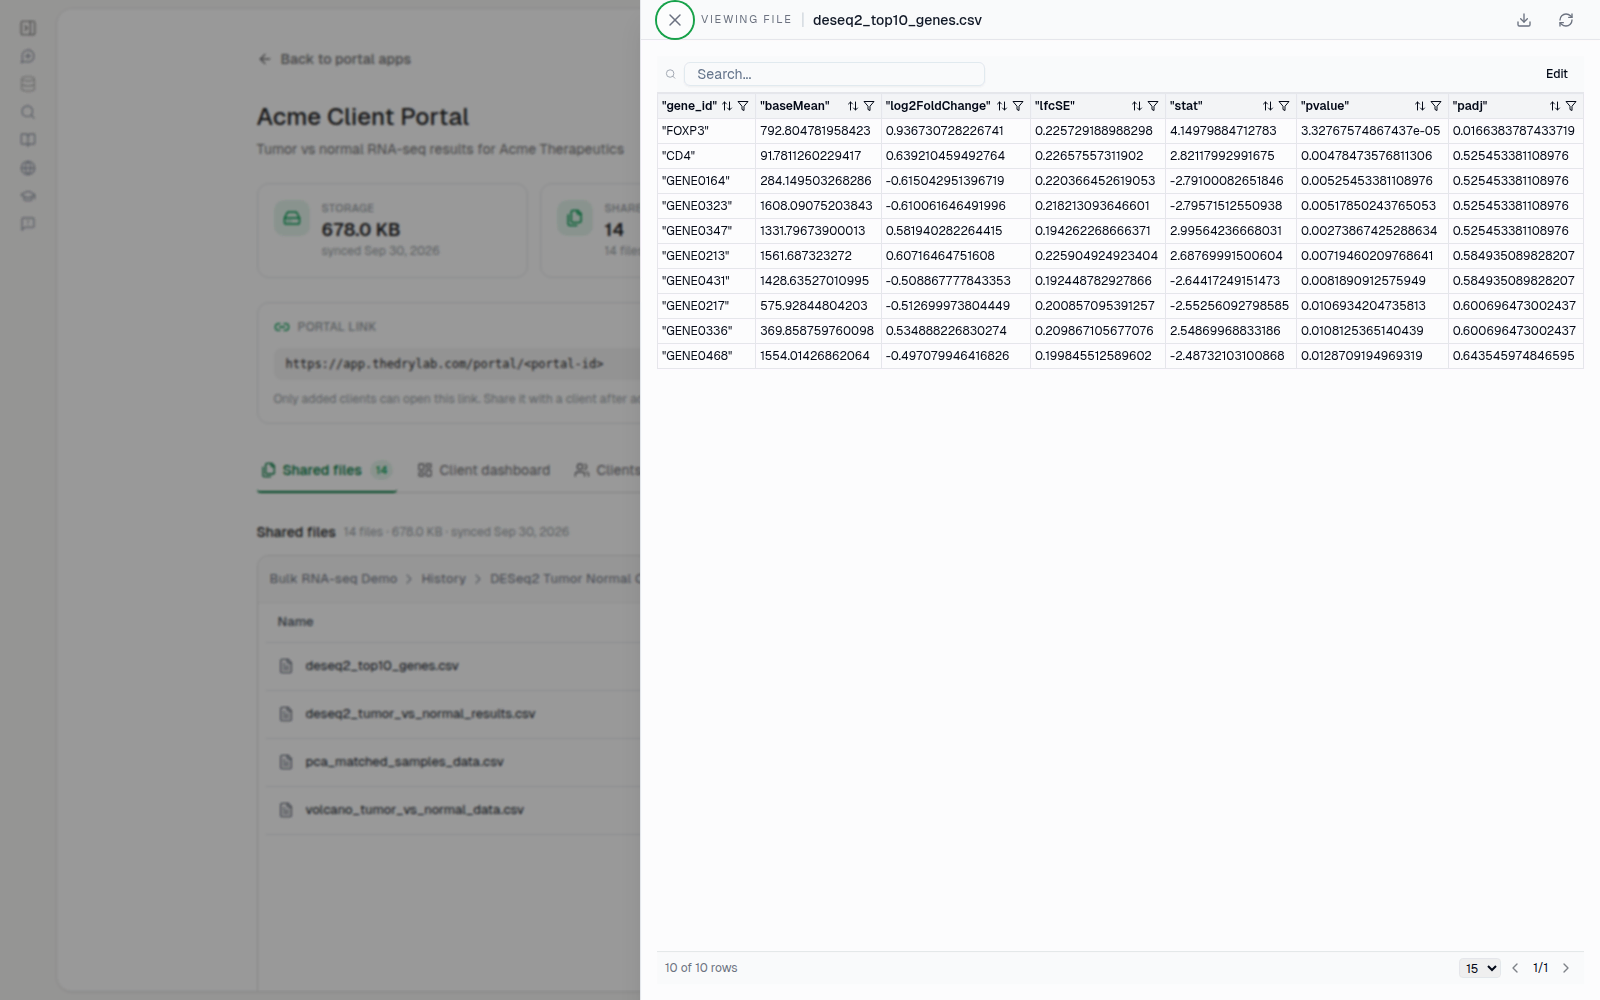Refresh the file view
This screenshot has width=1600, height=1000.
tap(1566, 20)
